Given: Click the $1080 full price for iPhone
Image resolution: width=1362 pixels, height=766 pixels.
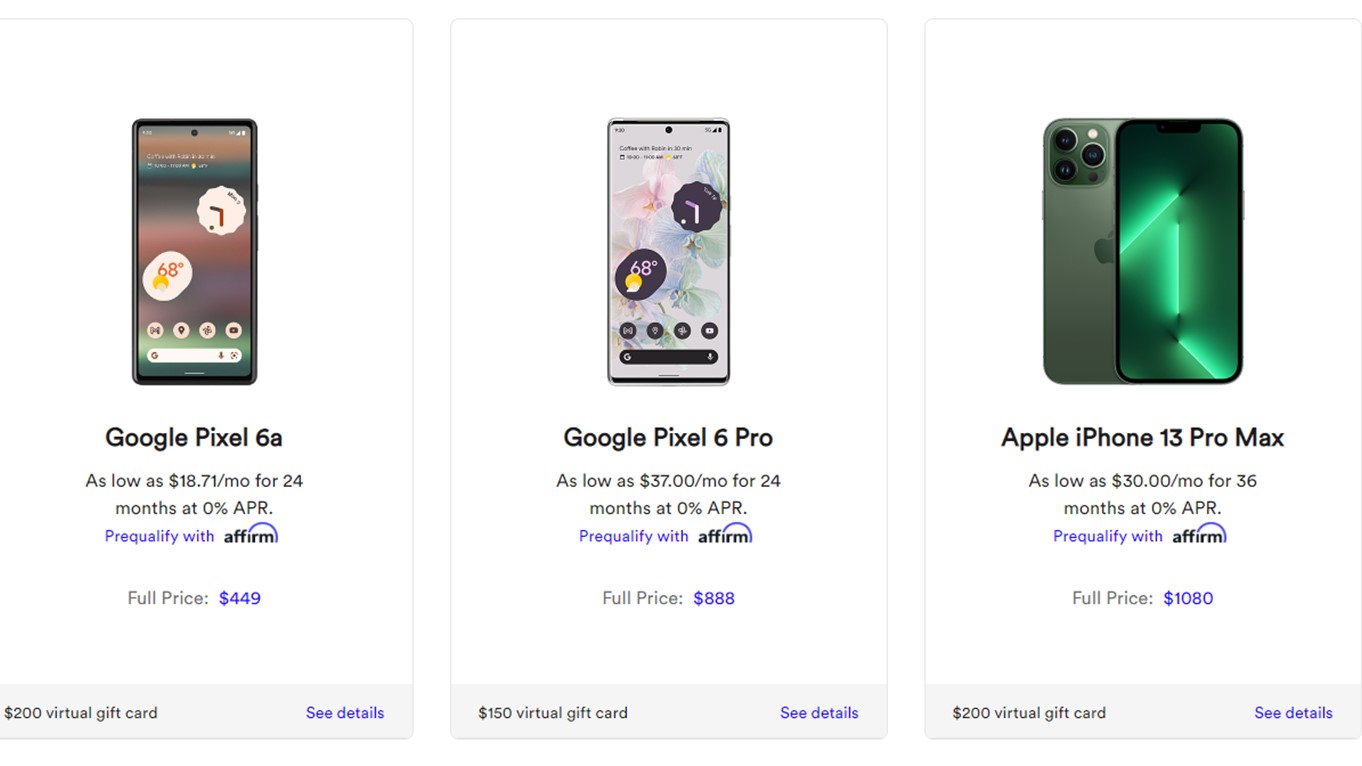Looking at the screenshot, I should click(1188, 598).
